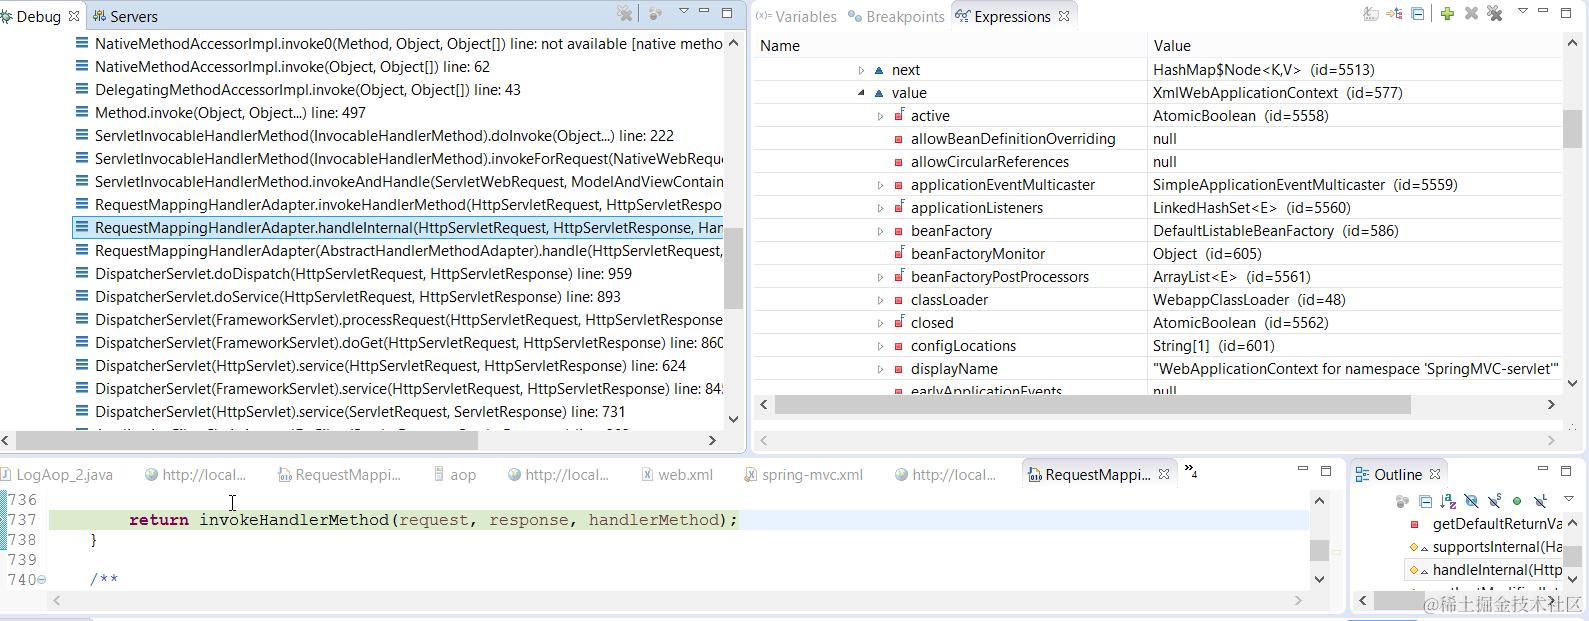
Task: Open Expressions view menu triangle
Action: 1522,11
